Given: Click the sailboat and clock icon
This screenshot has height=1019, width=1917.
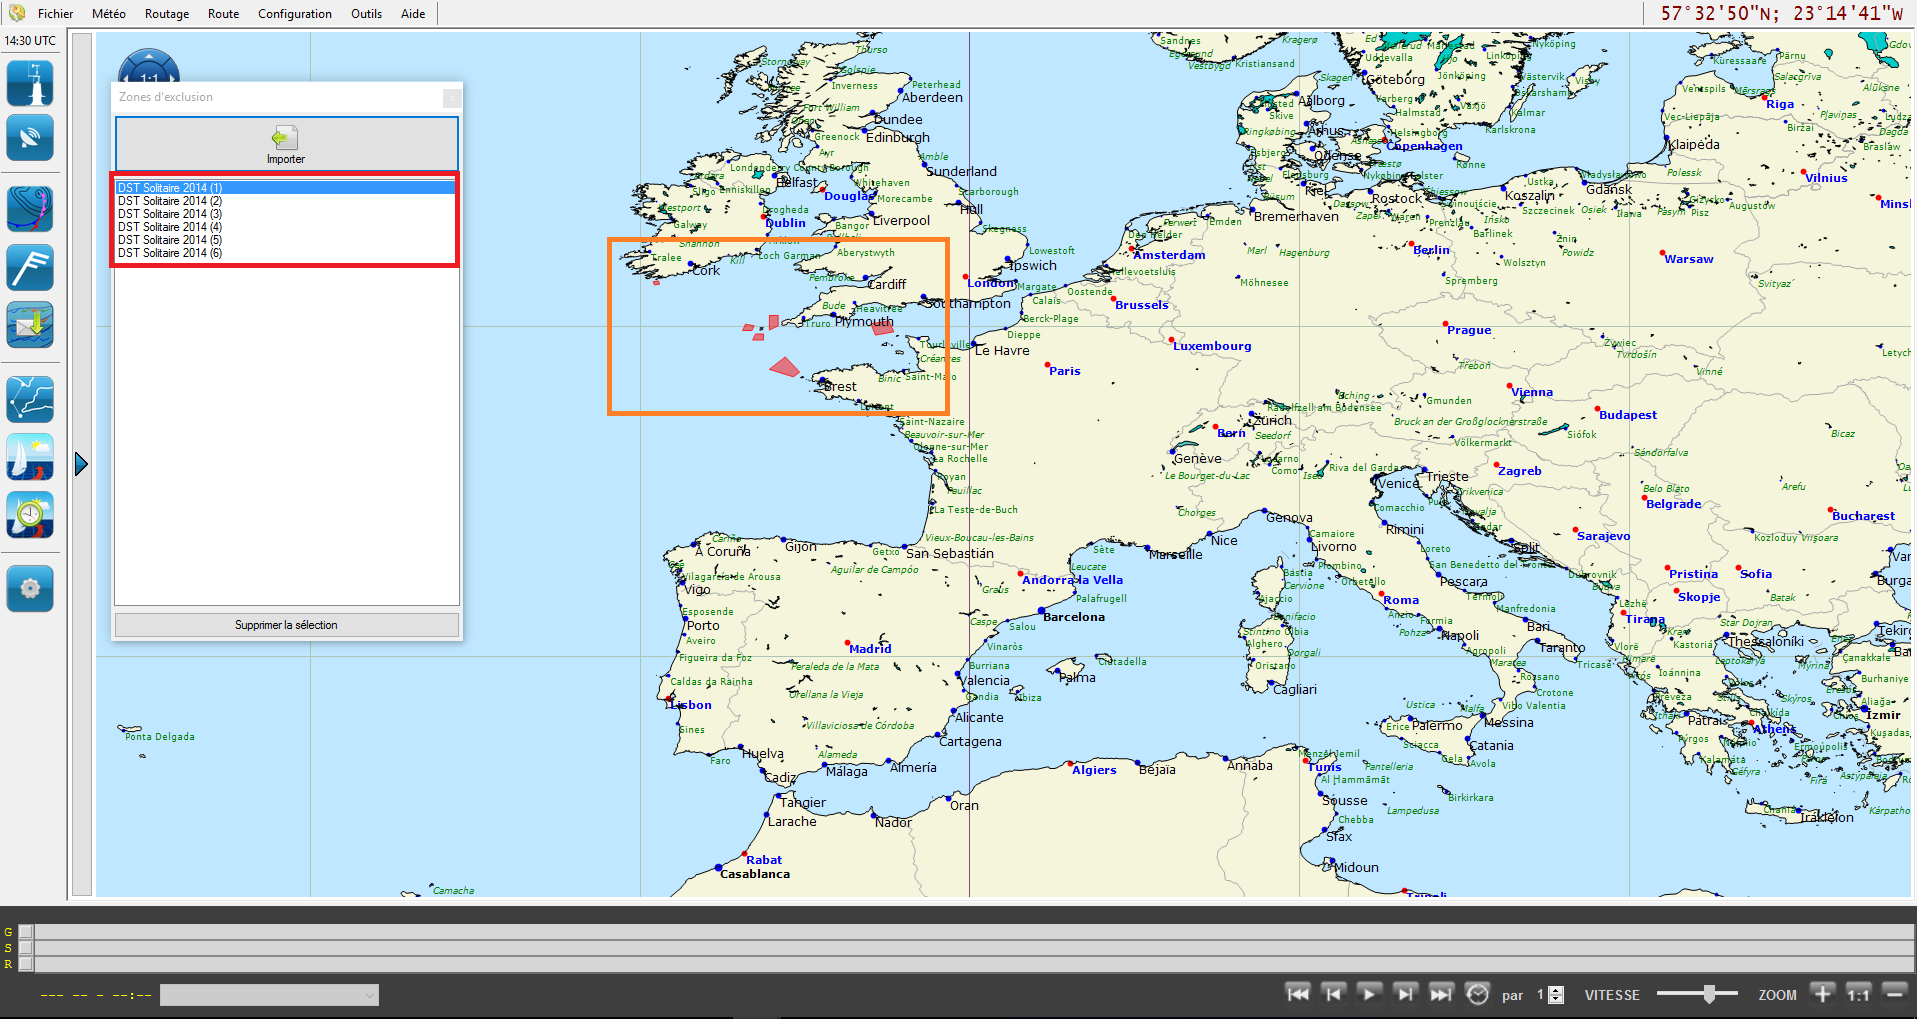Looking at the screenshot, I should click(x=30, y=515).
